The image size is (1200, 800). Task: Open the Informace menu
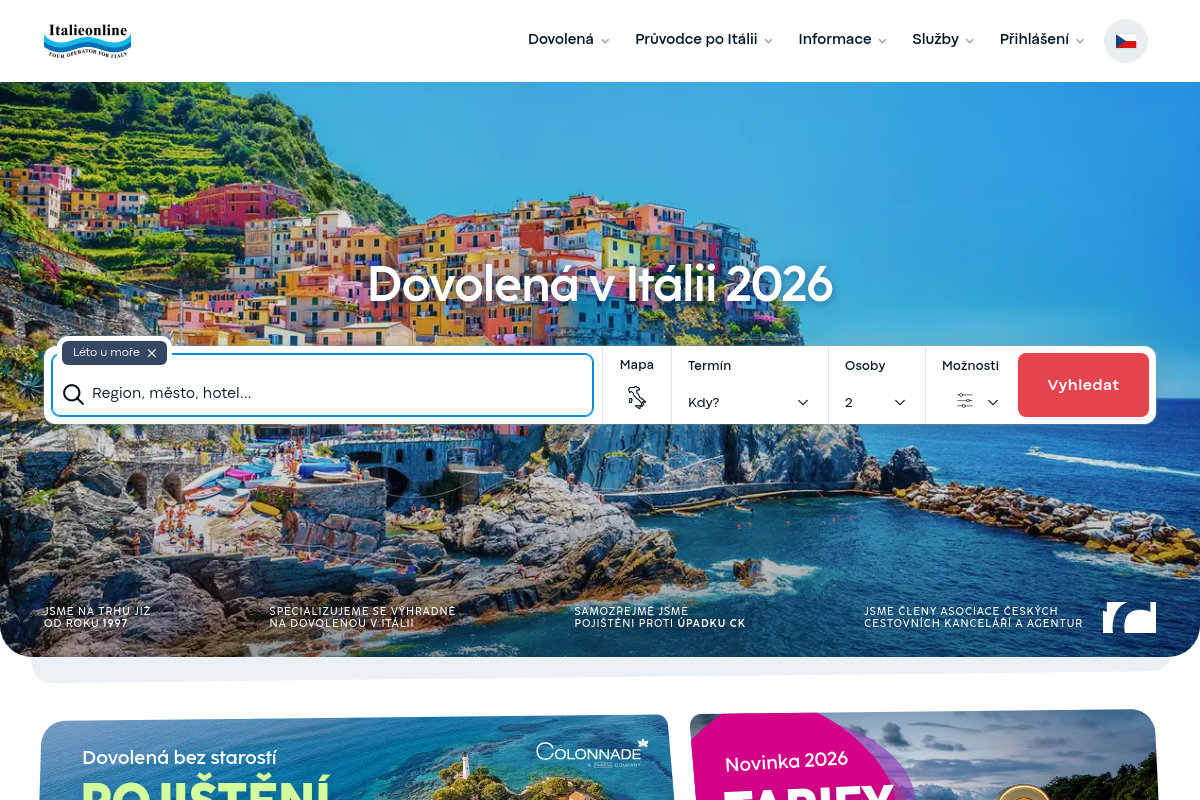(x=842, y=40)
